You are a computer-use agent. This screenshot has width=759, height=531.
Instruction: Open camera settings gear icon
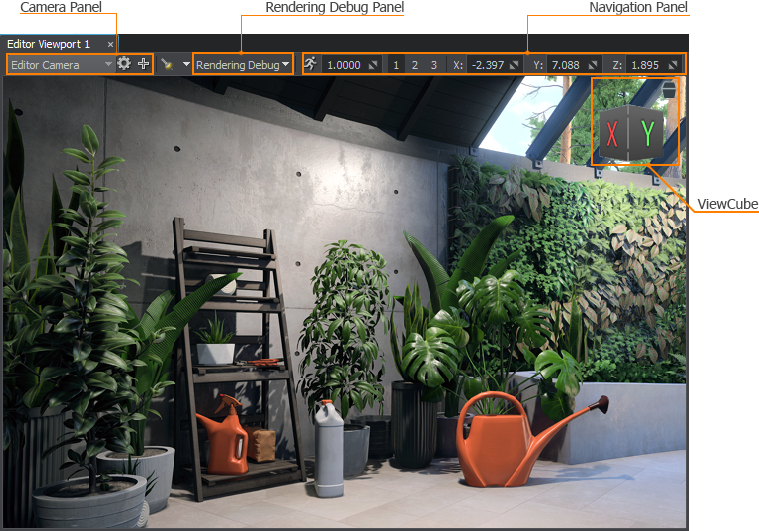[124, 64]
